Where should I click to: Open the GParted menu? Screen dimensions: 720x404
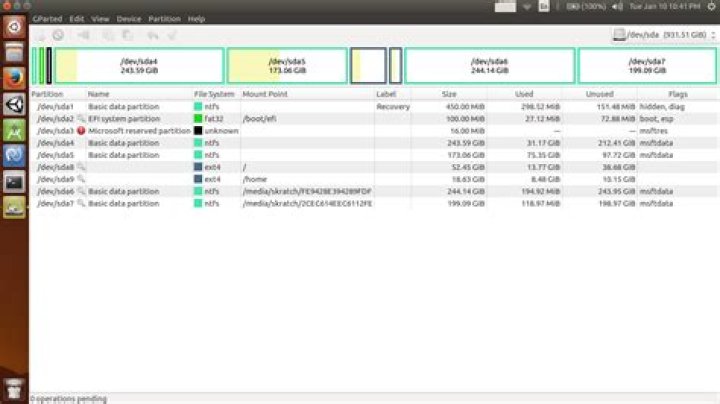[47, 19]
